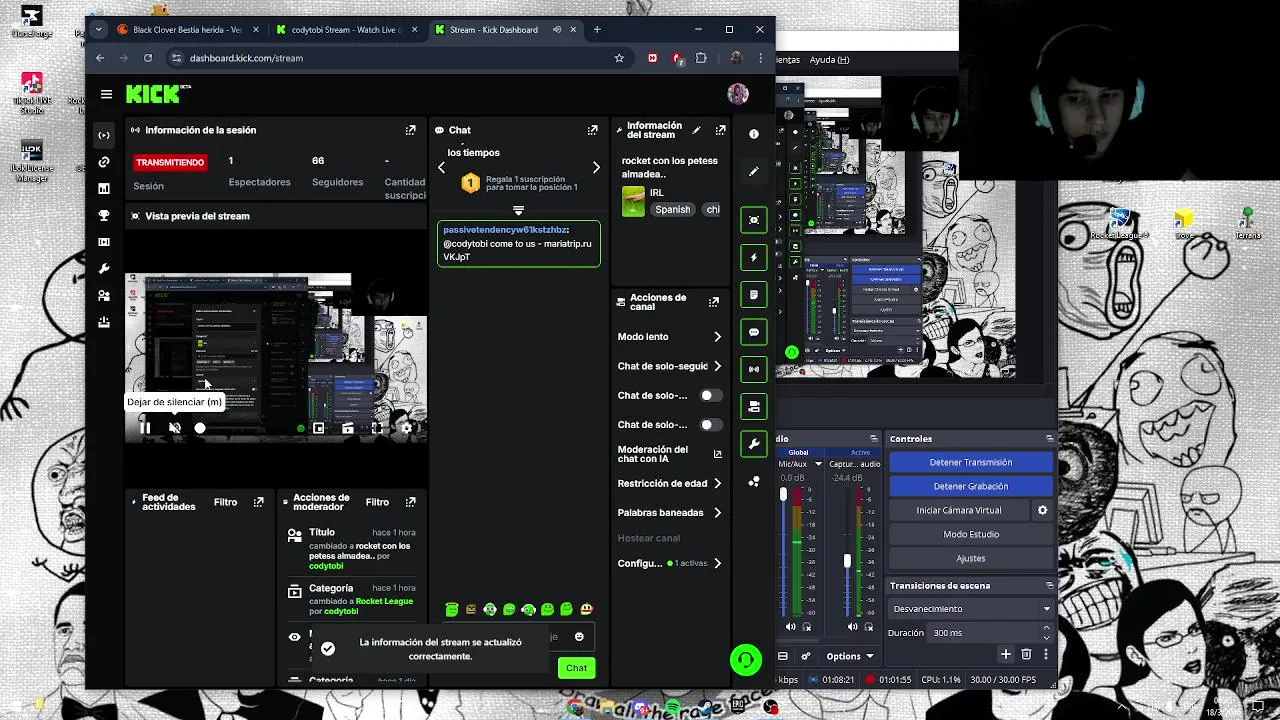The height and width of the screenshot is (720, 1280).
Task: Click Detener Grabación in OBS
Action: (x=971, y=486)
